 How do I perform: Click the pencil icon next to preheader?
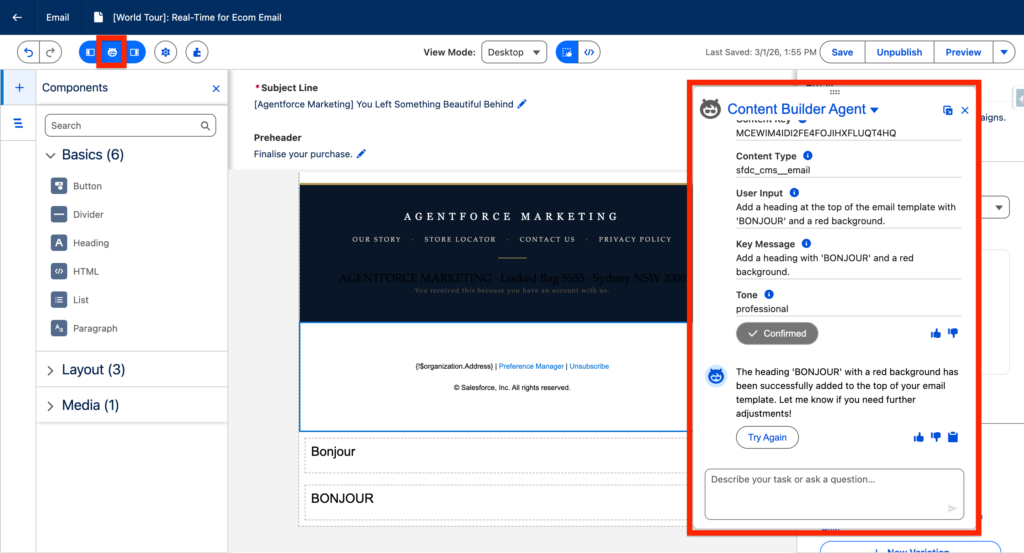[x=362, y=154]
